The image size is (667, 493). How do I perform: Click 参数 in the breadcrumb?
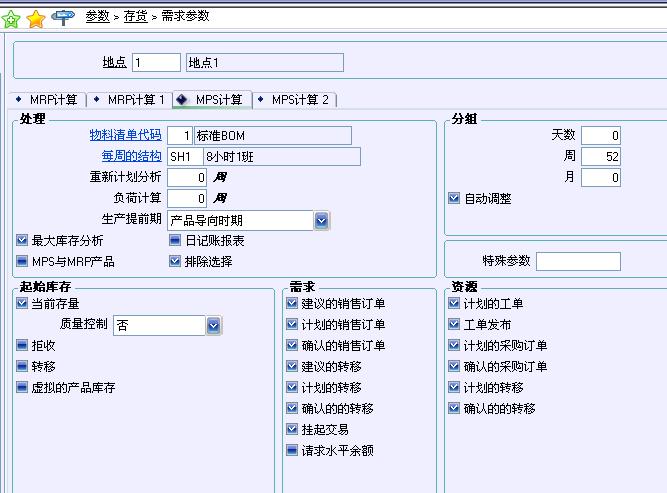pyautogui.click(x=97, y=16)
